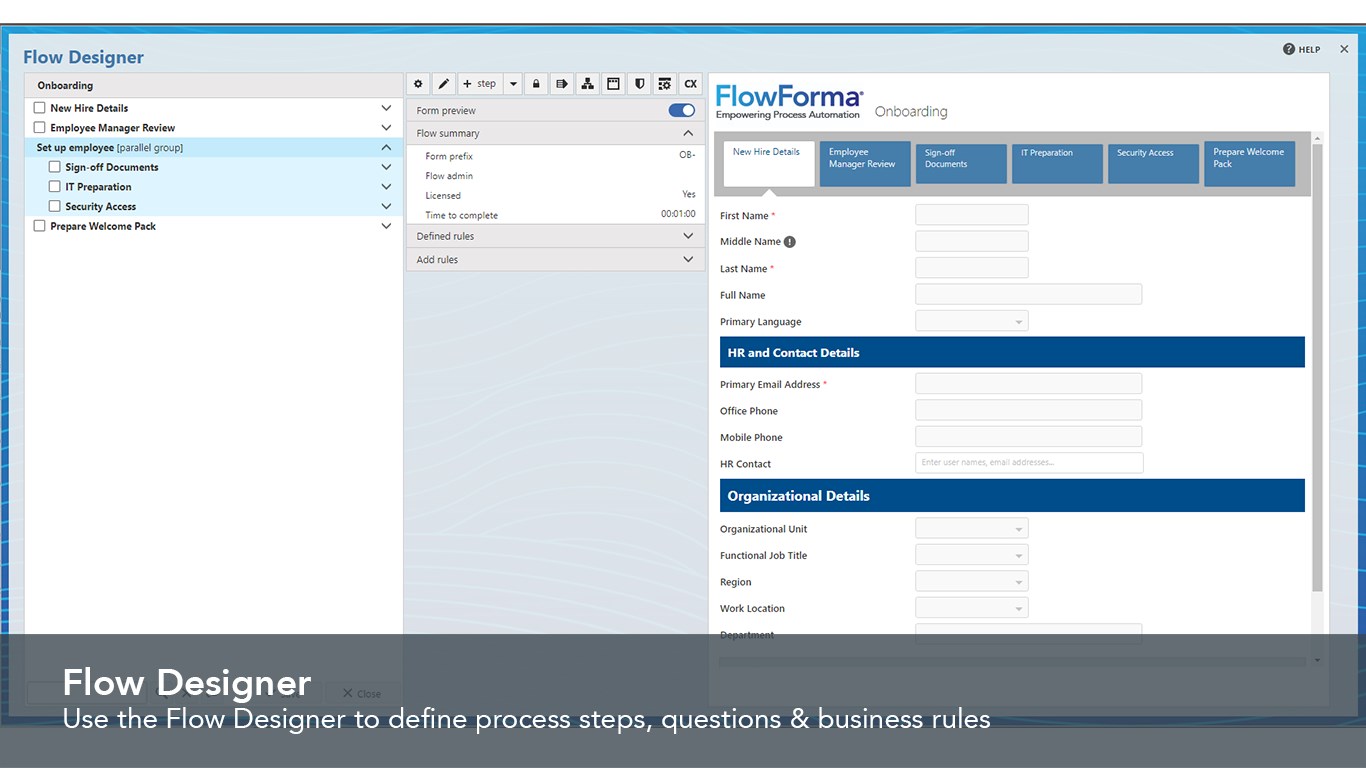Click the CX toolbar button
The height and width of the screenshot is (768, 1366).
tap(691, 84)
